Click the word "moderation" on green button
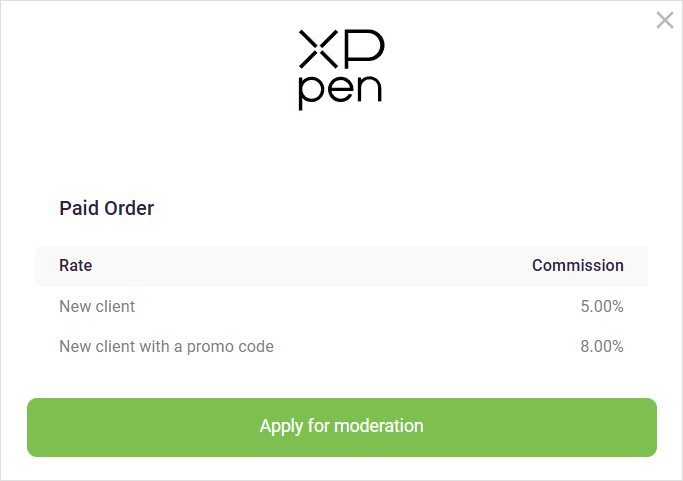Image resolution: width=683 pixels, height=481 pixels. point(379,426)
